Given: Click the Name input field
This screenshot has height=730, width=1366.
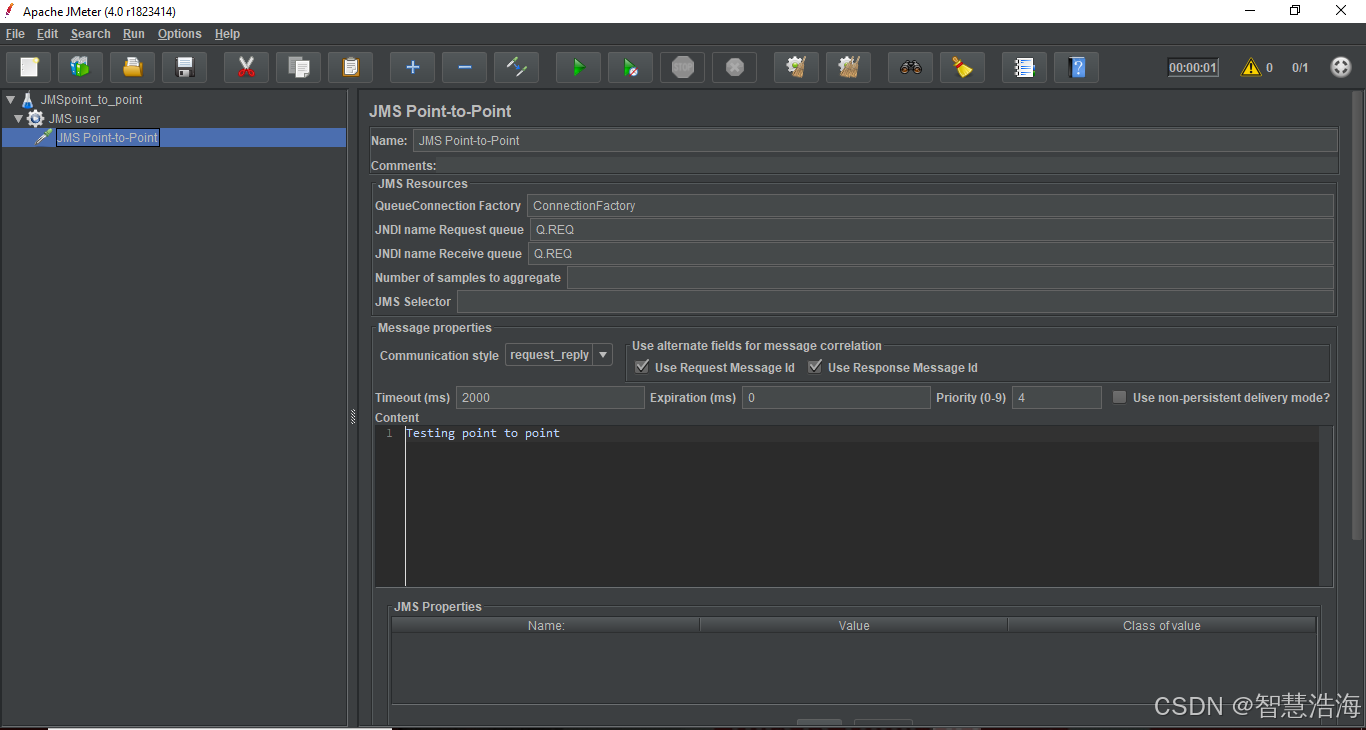Looking at the screenshot, I should click(x=875, y=141).
